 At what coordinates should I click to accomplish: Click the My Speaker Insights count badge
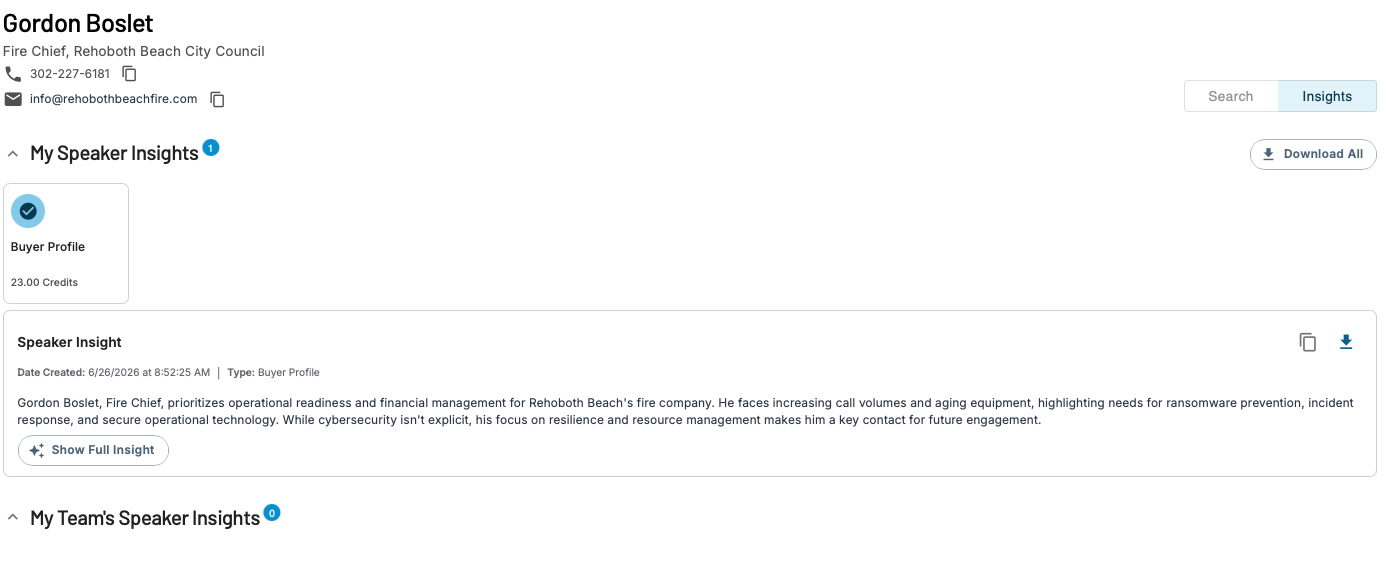pos(210,148)
